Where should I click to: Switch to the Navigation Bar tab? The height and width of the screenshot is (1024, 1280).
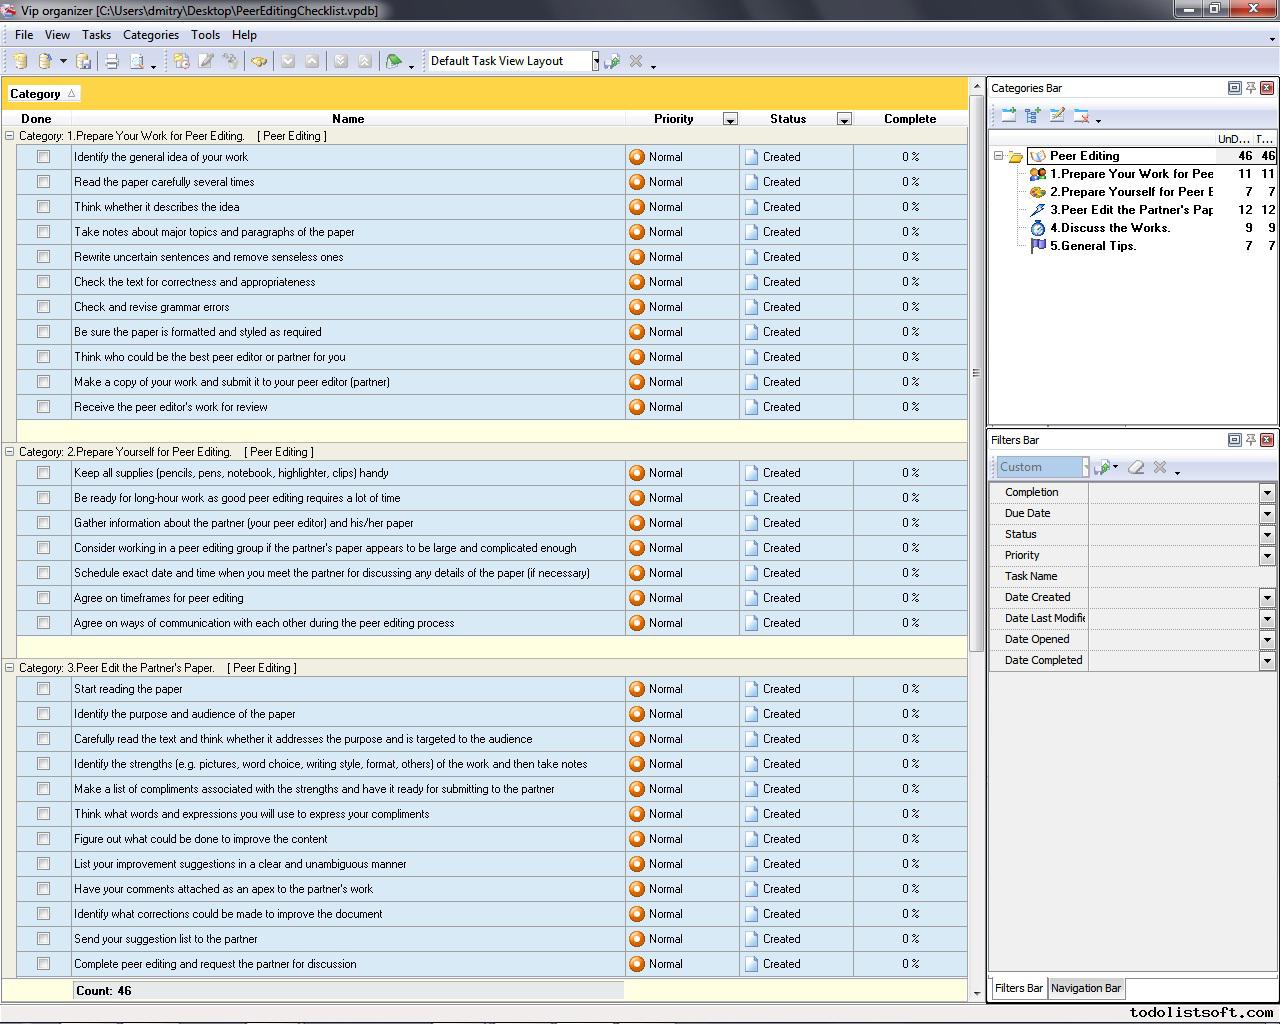tap(1085, 988)
